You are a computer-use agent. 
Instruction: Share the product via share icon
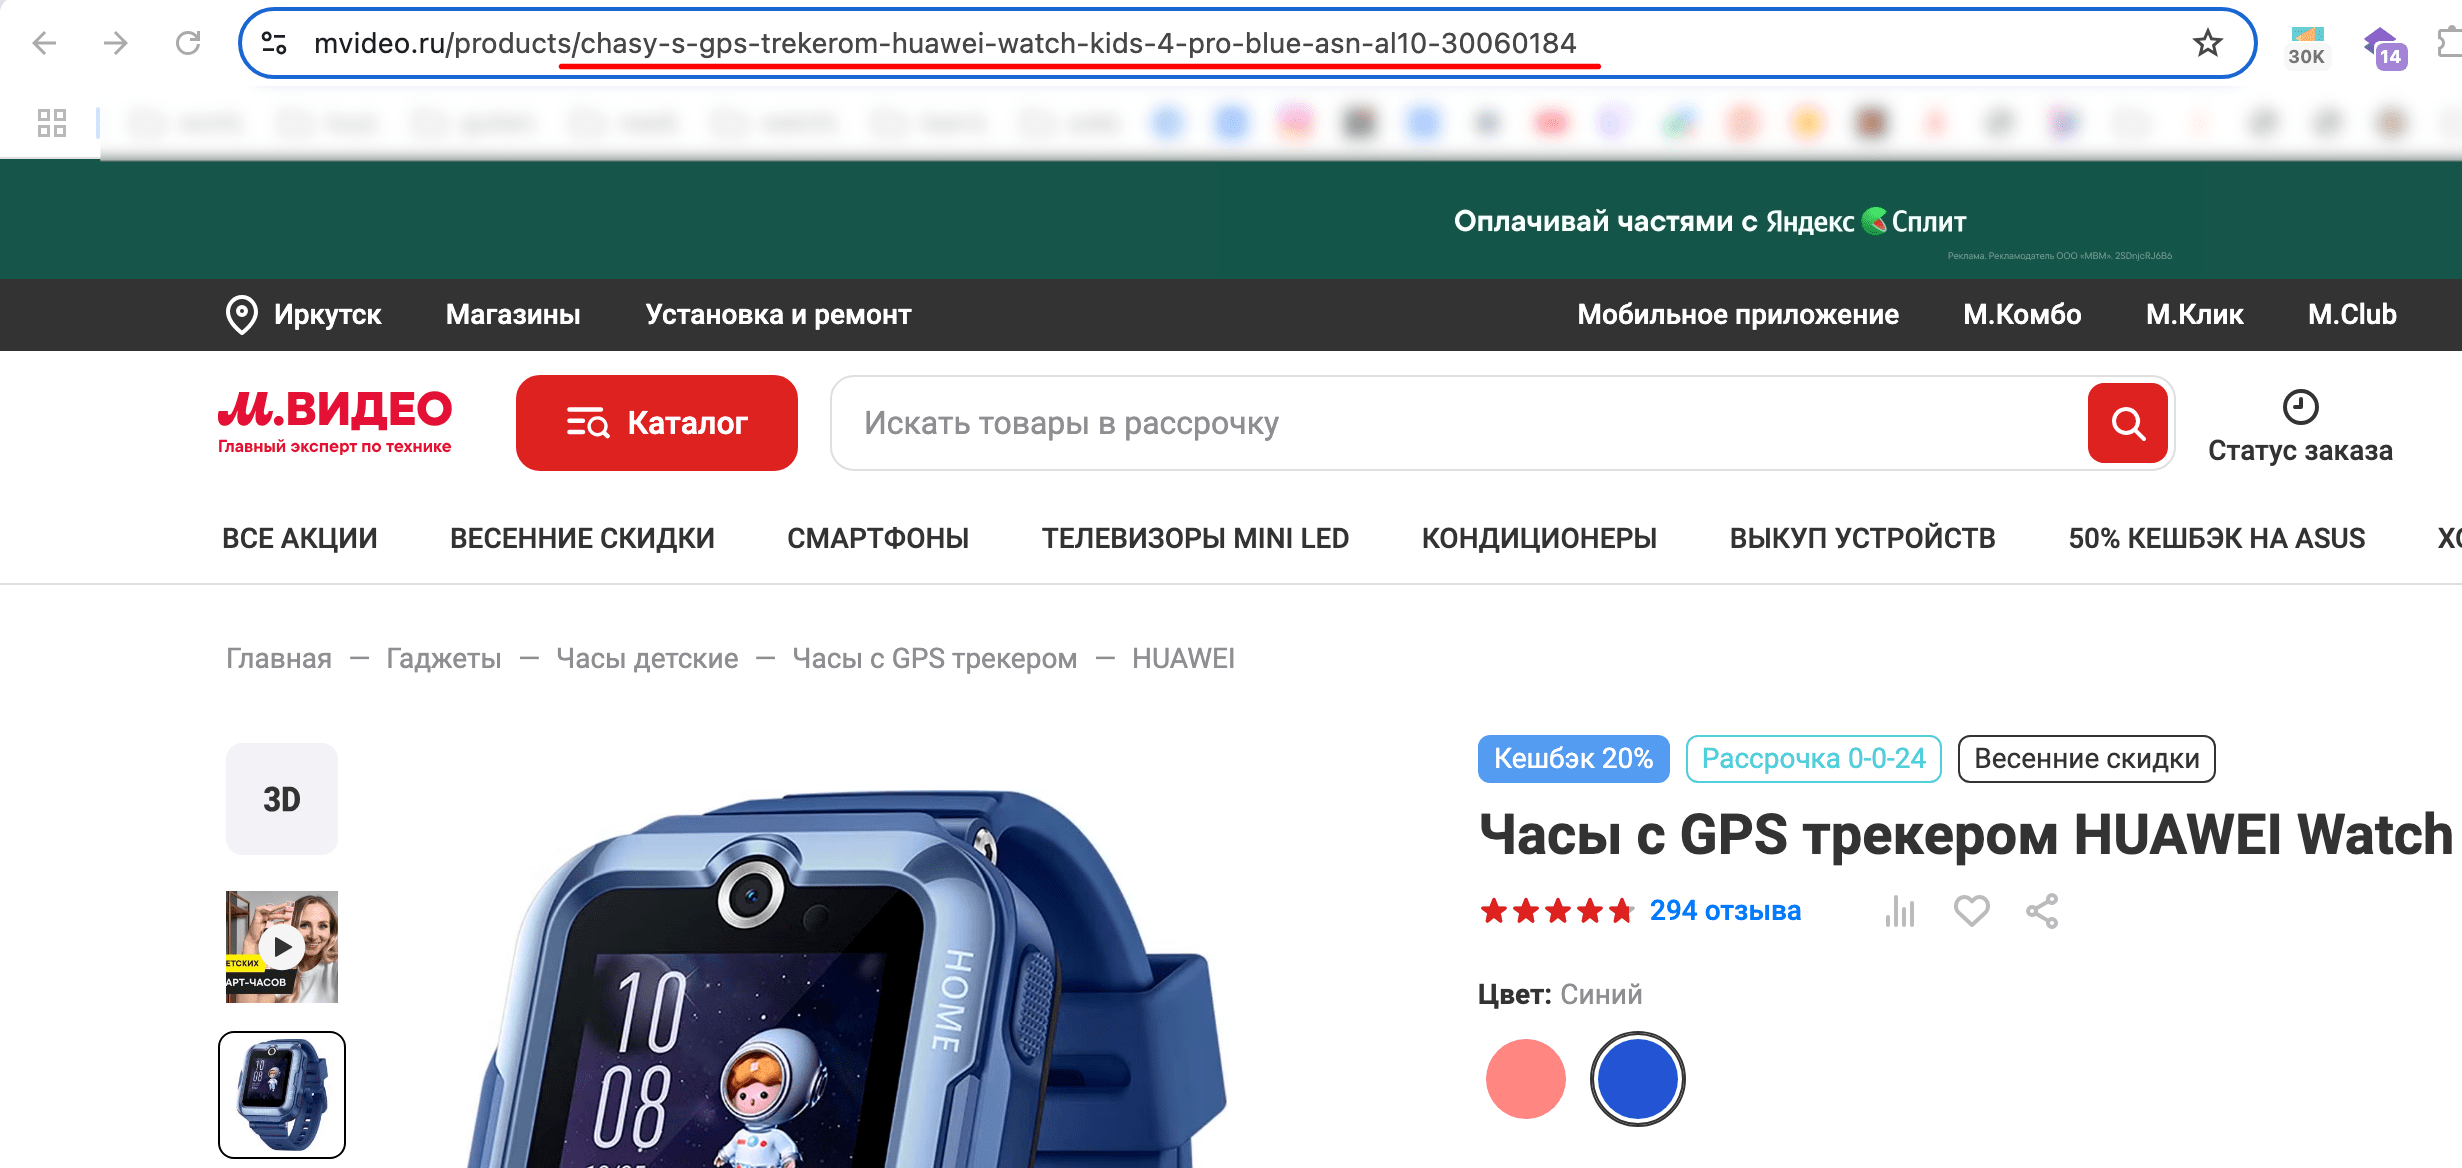[x=2042, y=911]
